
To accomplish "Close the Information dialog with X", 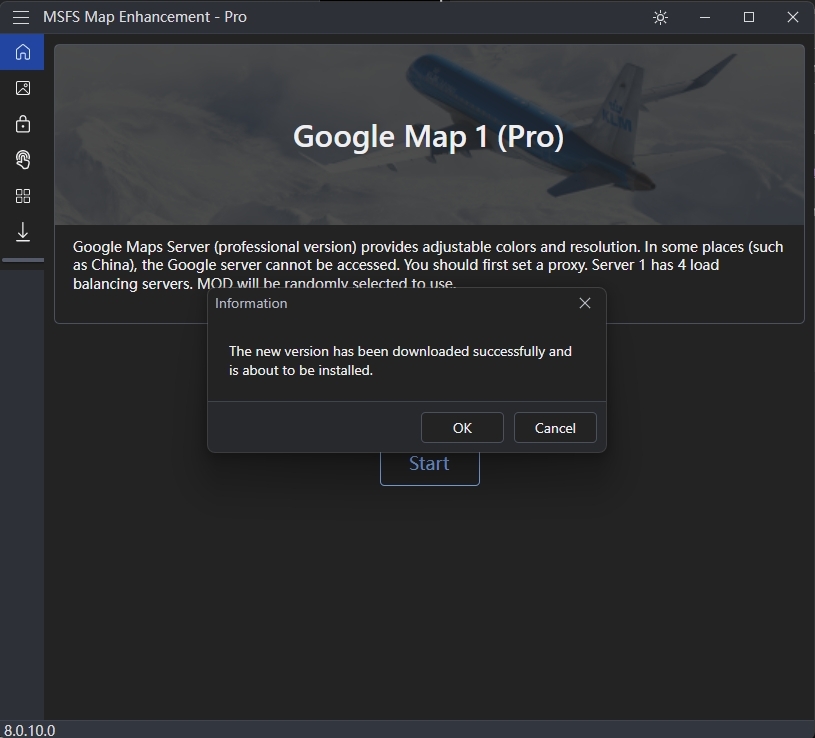I will tap(585, 303).
